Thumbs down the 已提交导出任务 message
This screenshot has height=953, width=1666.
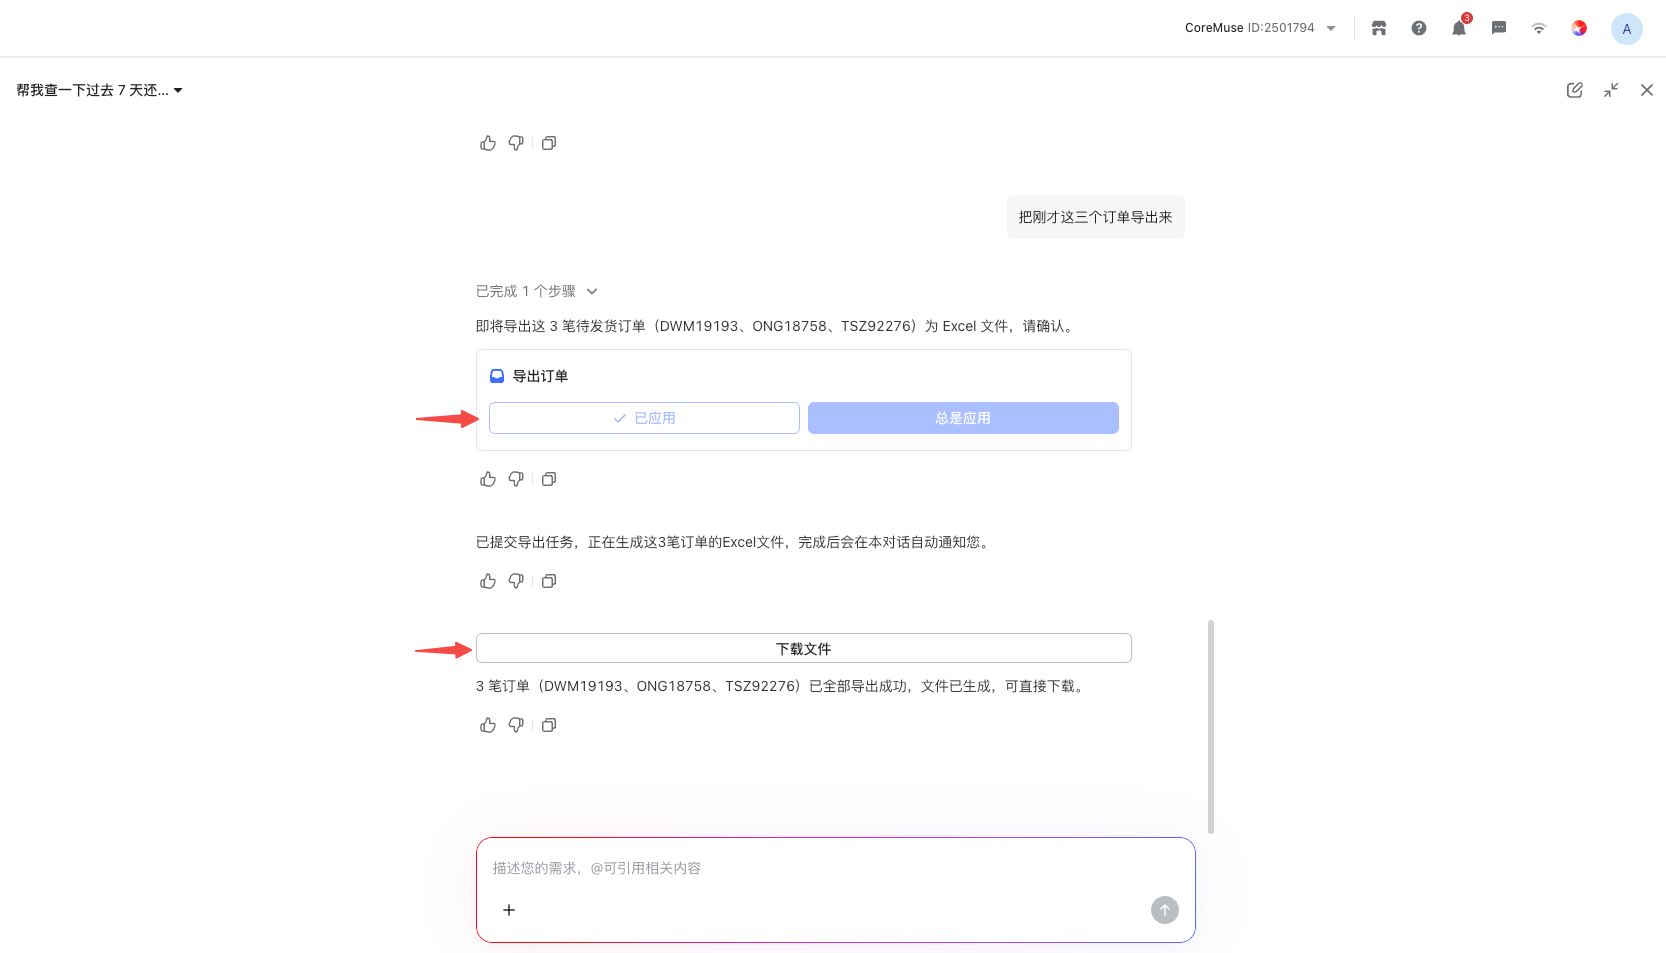click(x=516, y=581)
